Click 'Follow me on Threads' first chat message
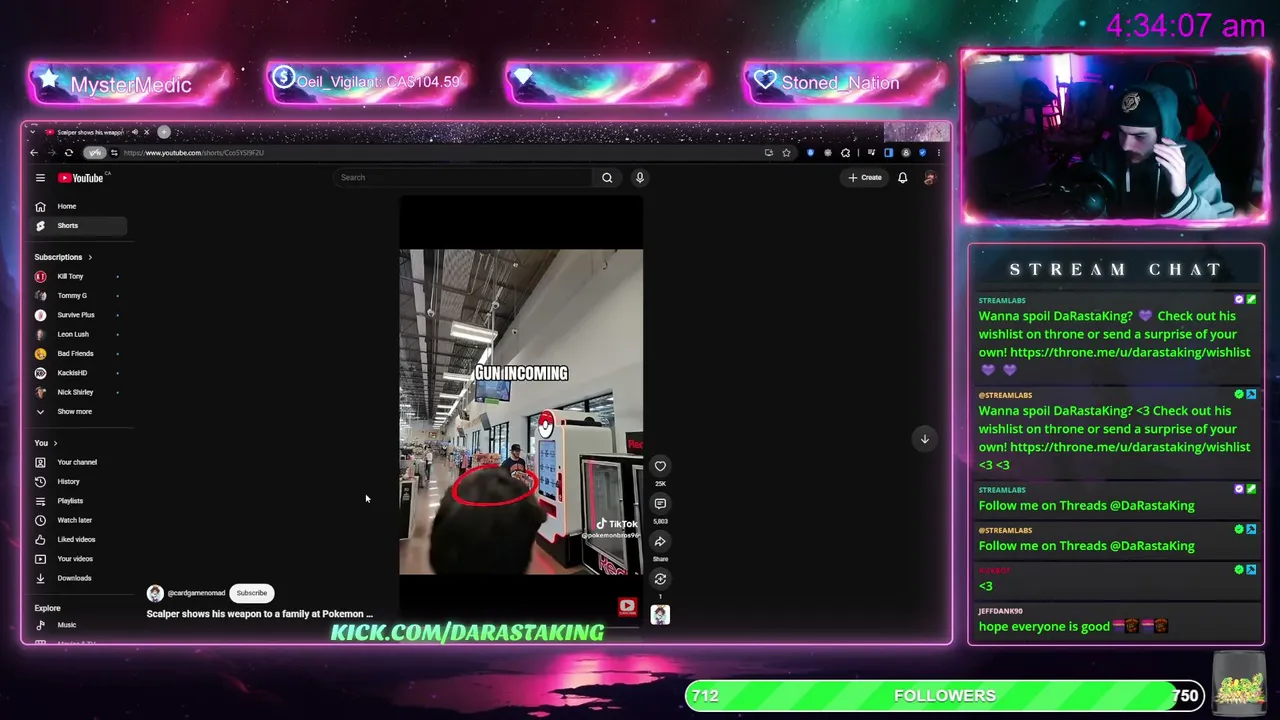 pos(1086,506)
